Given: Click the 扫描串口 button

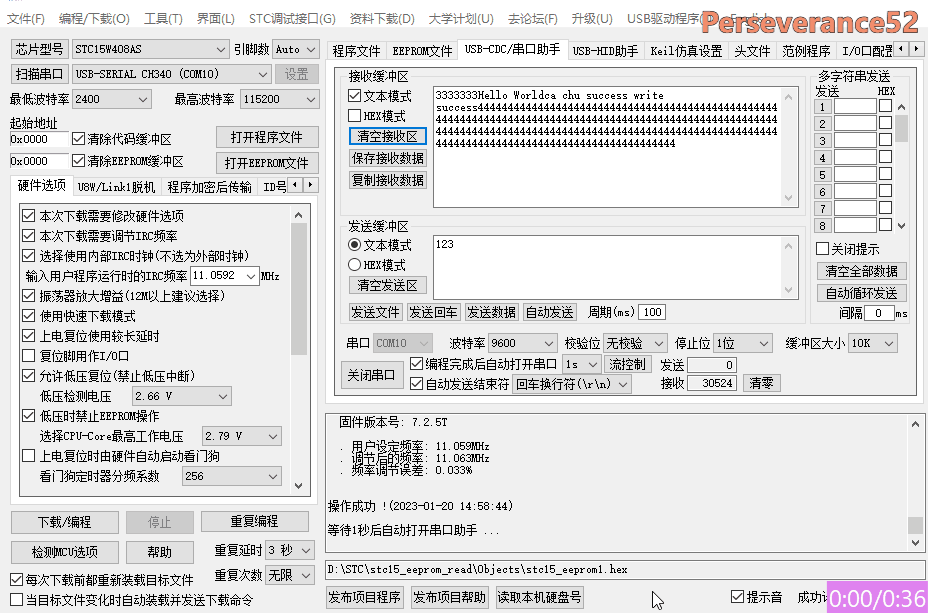Looking at the screenshot, I should [40, 74].
